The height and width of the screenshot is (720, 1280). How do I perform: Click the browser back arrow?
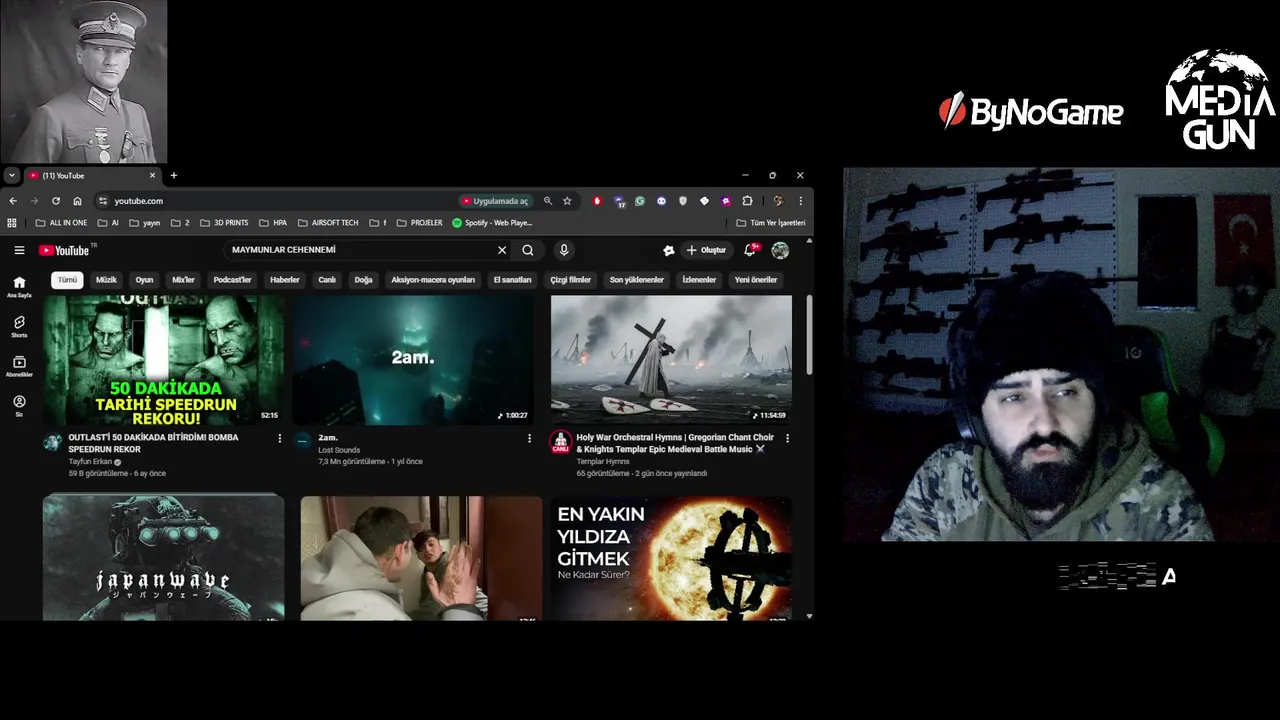point(13,201)
